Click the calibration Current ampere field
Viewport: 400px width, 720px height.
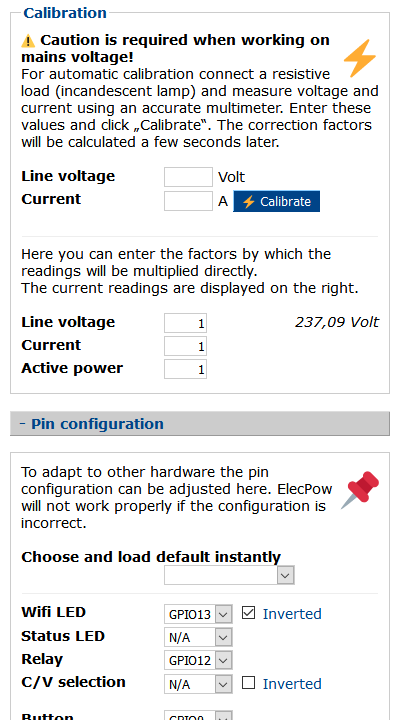tap(188, 201)
